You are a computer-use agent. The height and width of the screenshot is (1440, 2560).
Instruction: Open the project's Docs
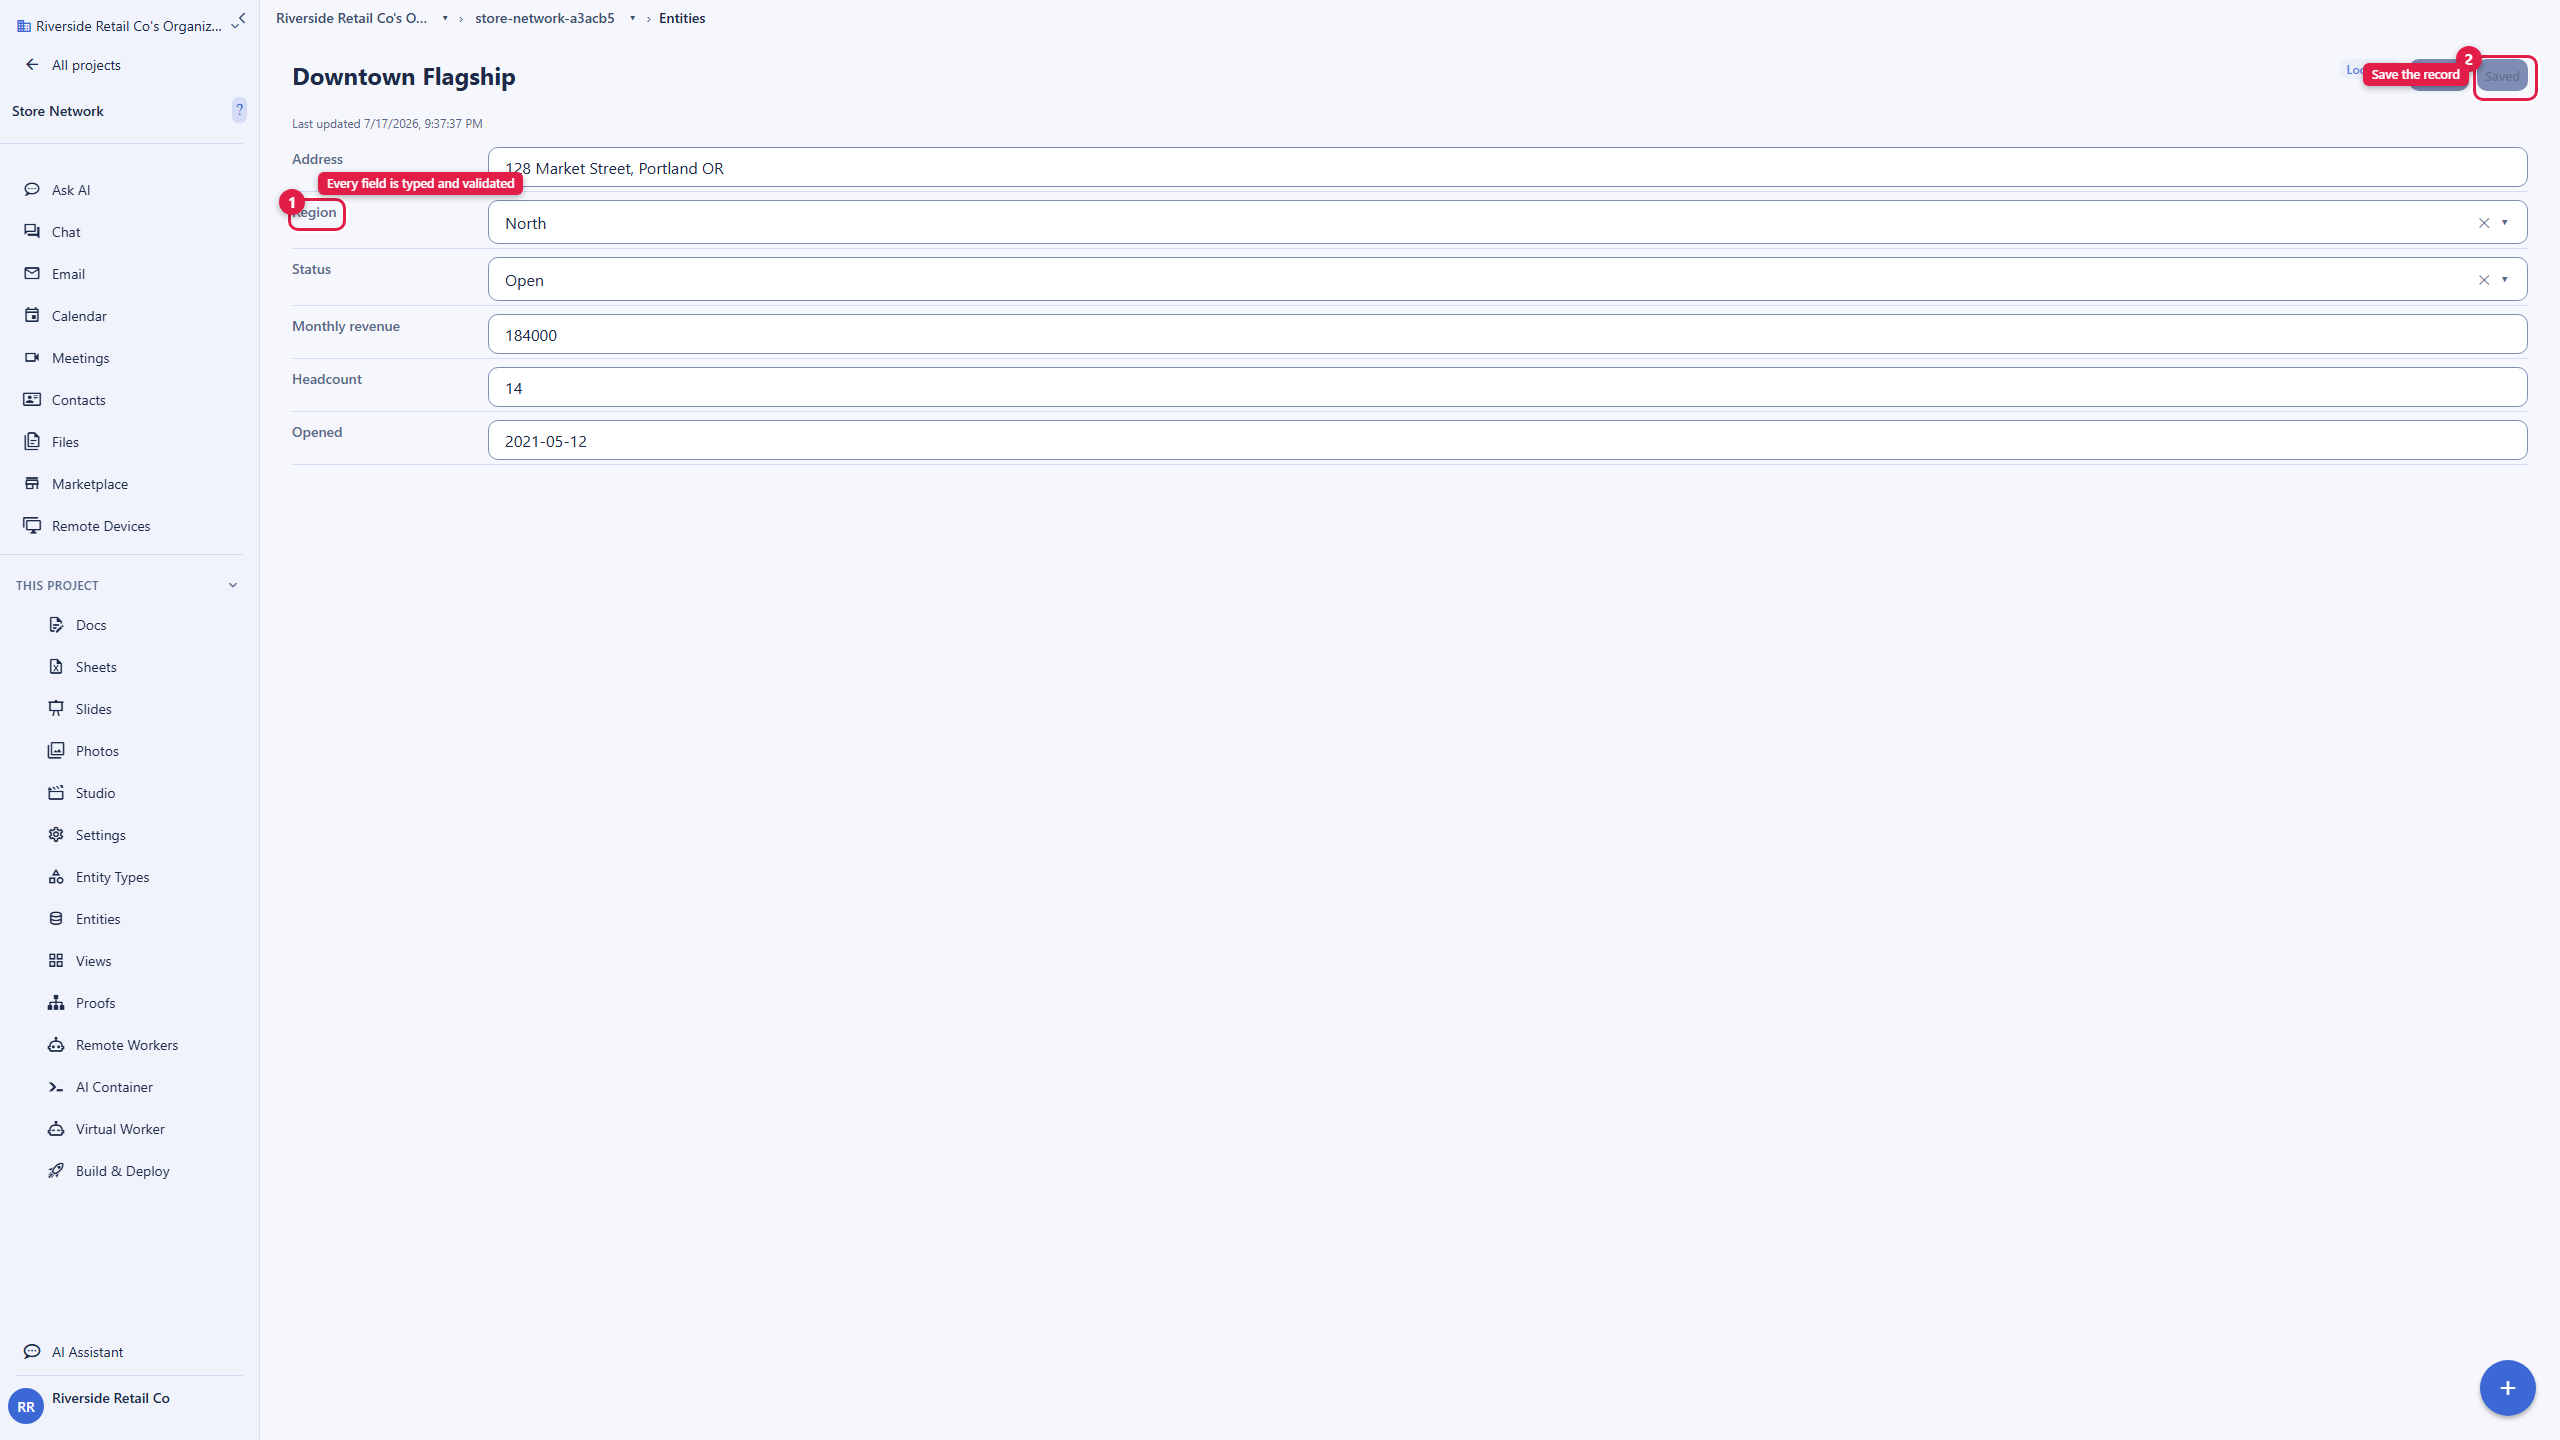tap(91, 625)
